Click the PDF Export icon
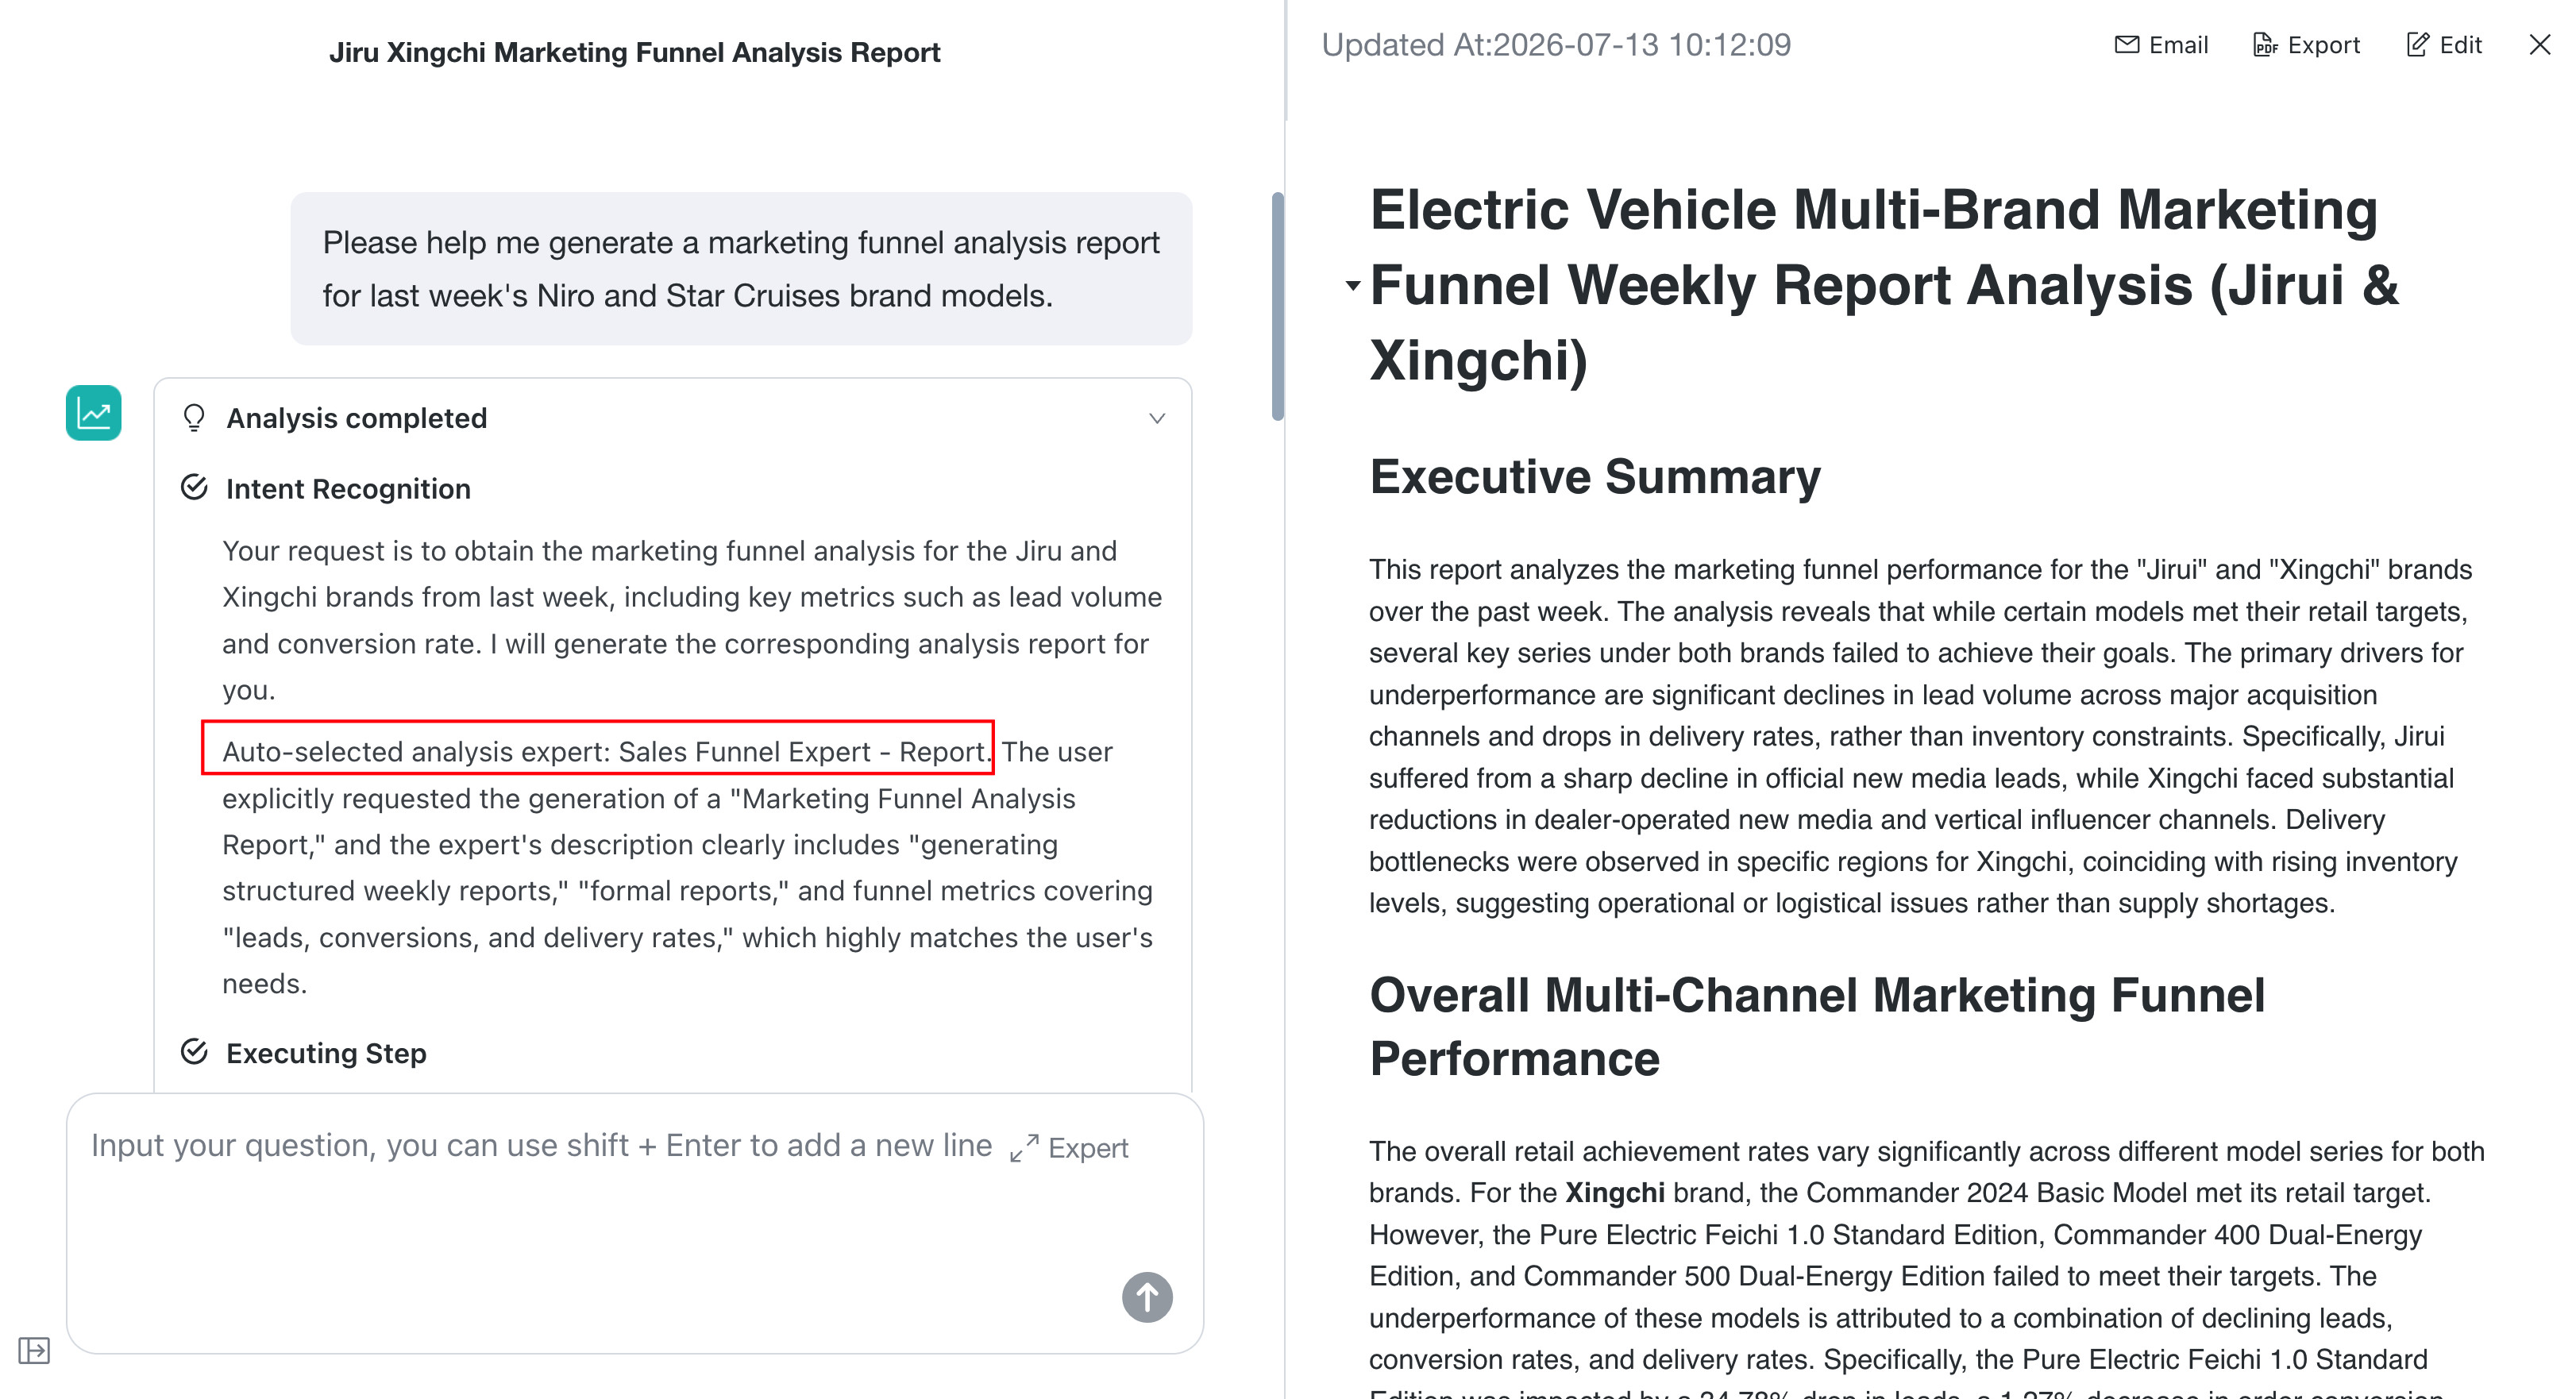The image size is (2576, 1399). click(x=2265, y=45)
